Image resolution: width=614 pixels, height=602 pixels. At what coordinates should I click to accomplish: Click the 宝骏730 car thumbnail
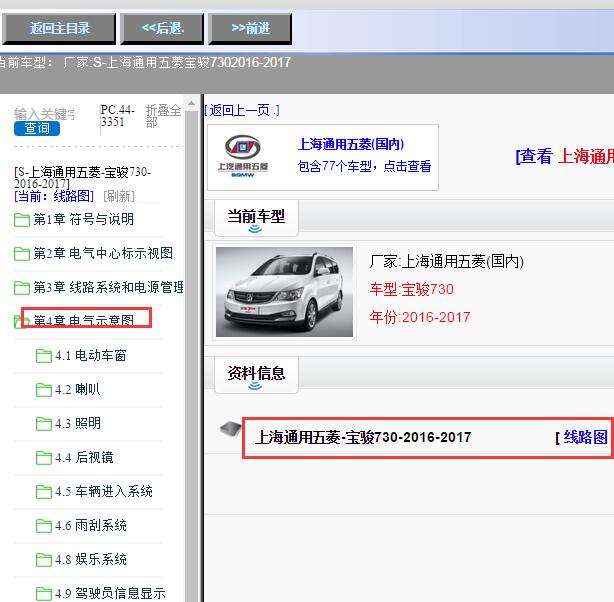coord(285,292)
